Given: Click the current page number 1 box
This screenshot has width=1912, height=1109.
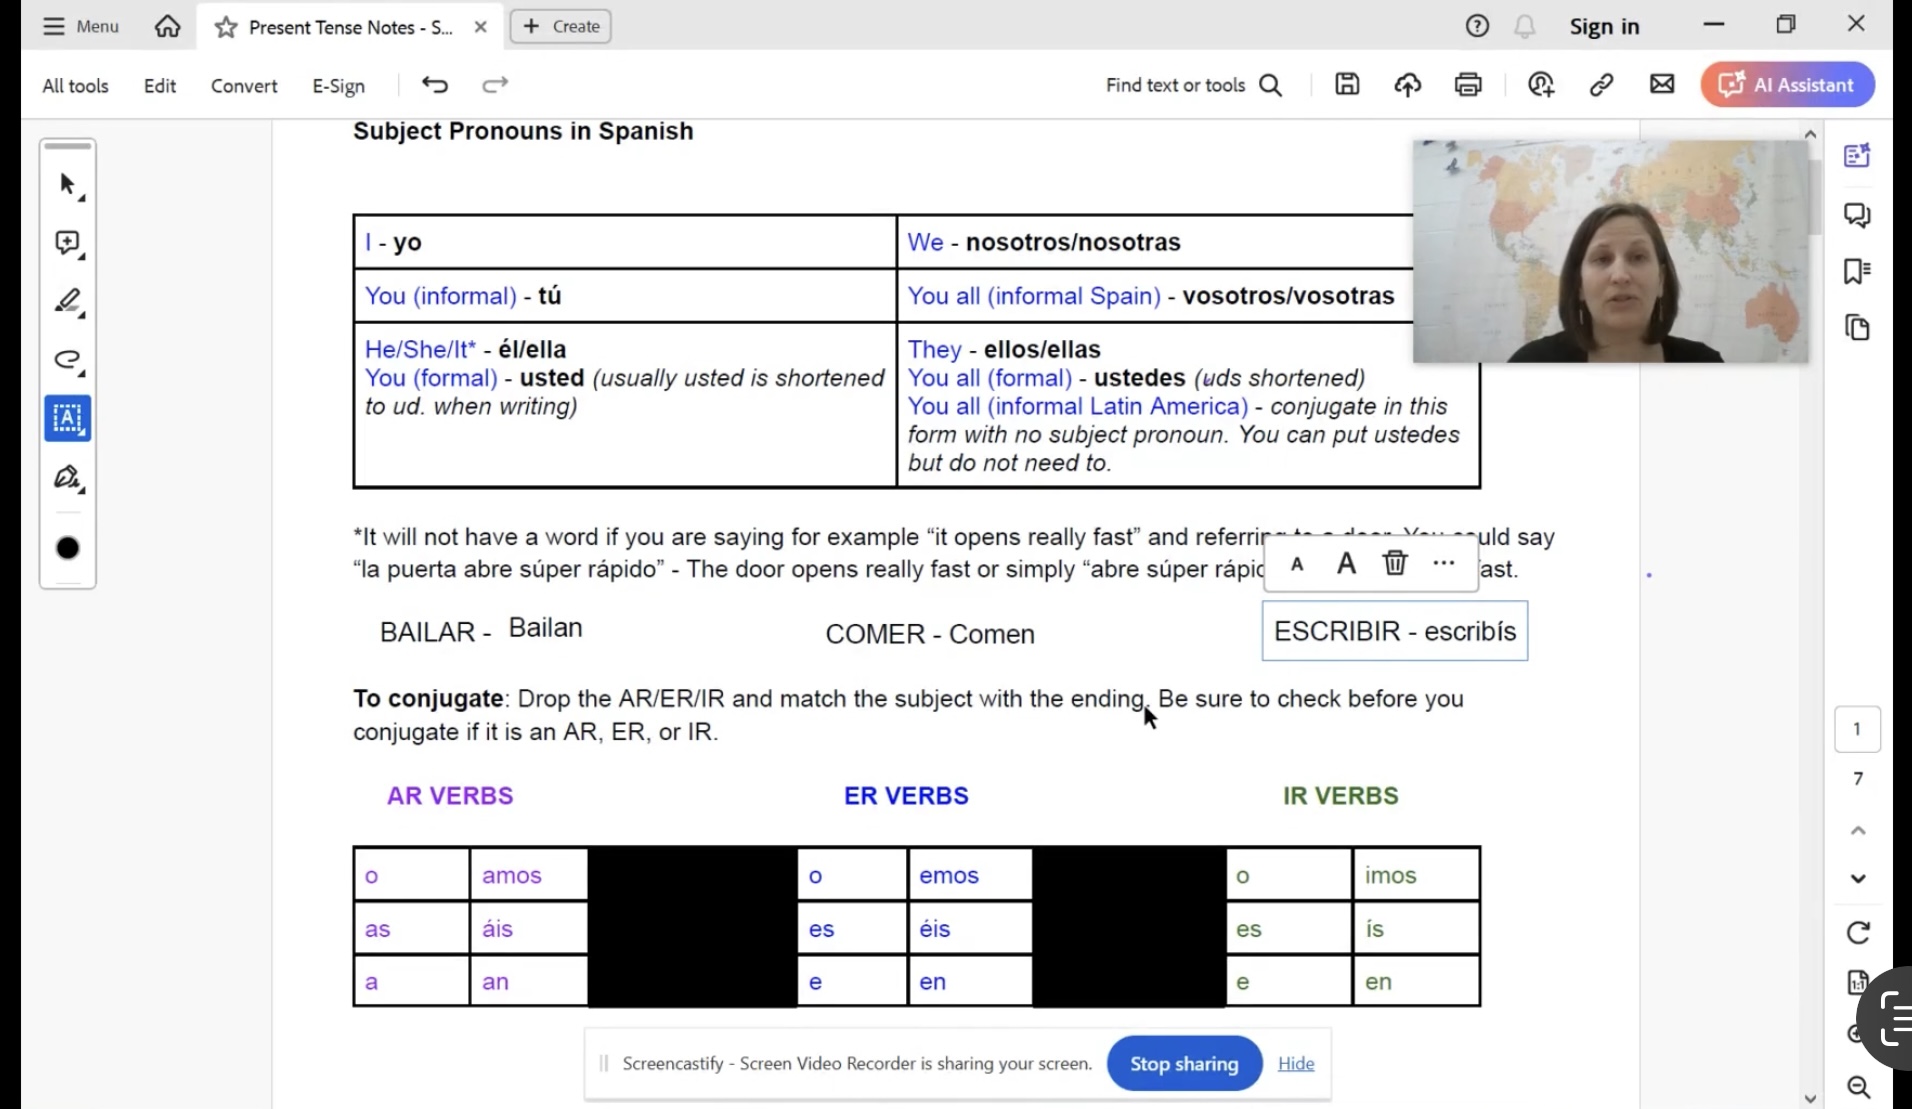Looking at the screenshot, I should pos(1857,729).
